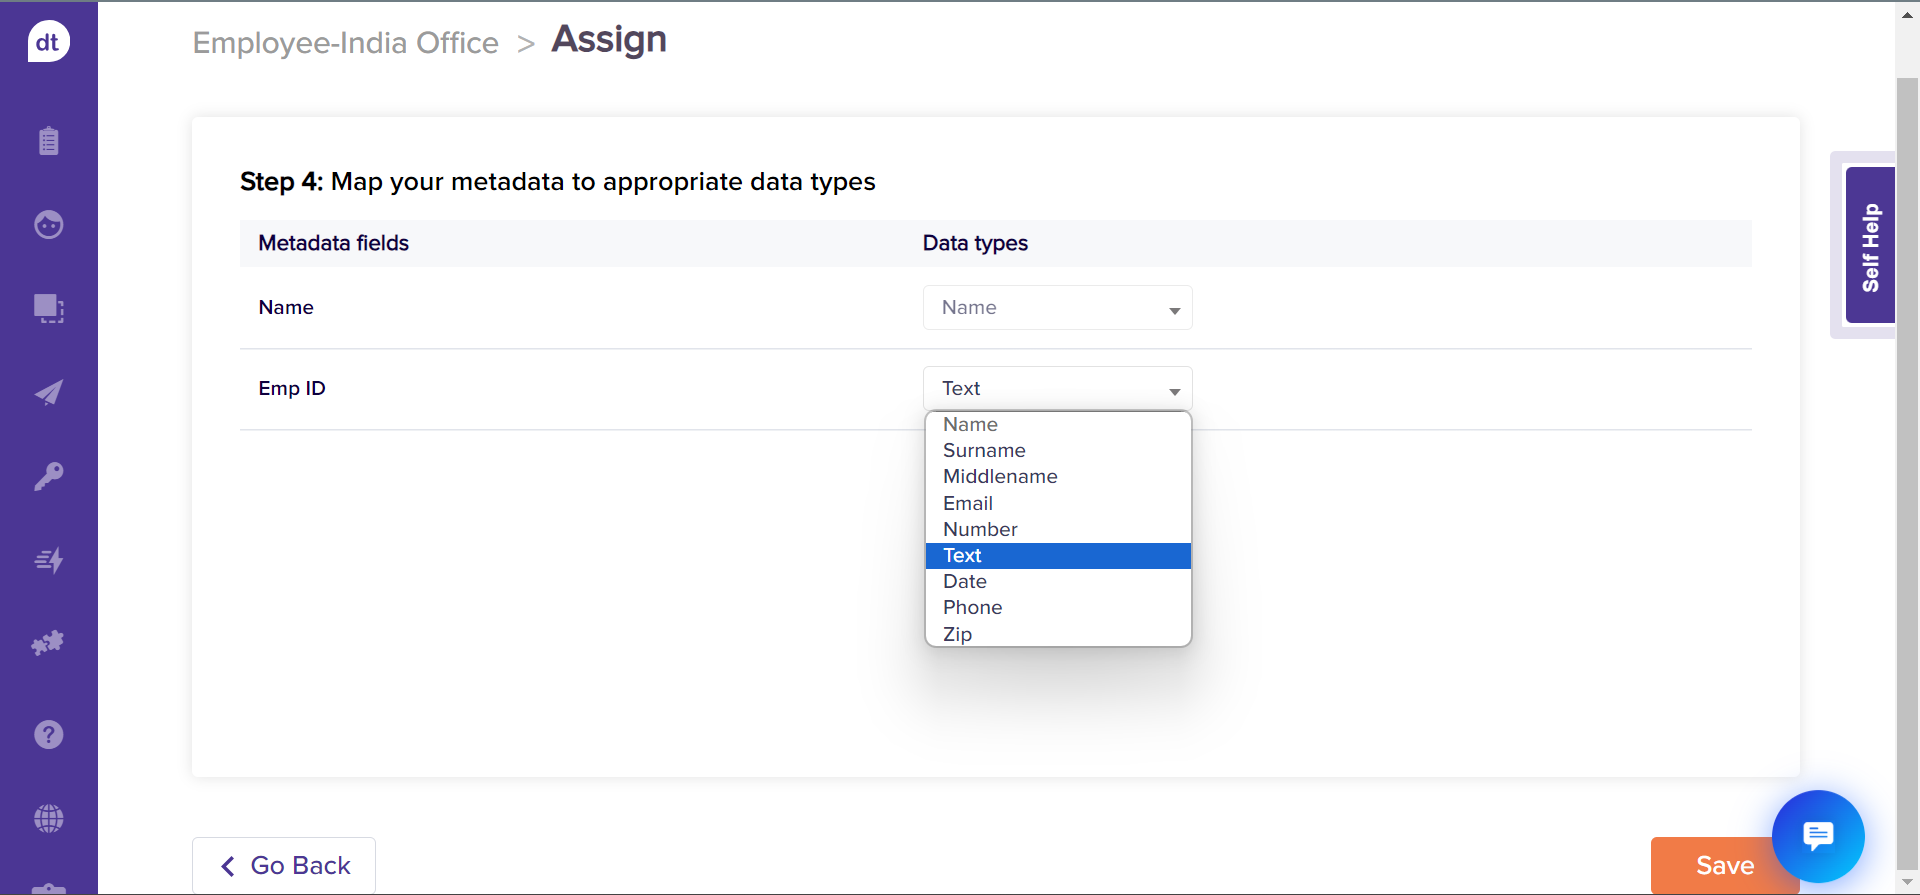Choose Zip in the dropdown list
Image resolution: width=1920 pixels, height=895 pixels.
coord(957,634)
